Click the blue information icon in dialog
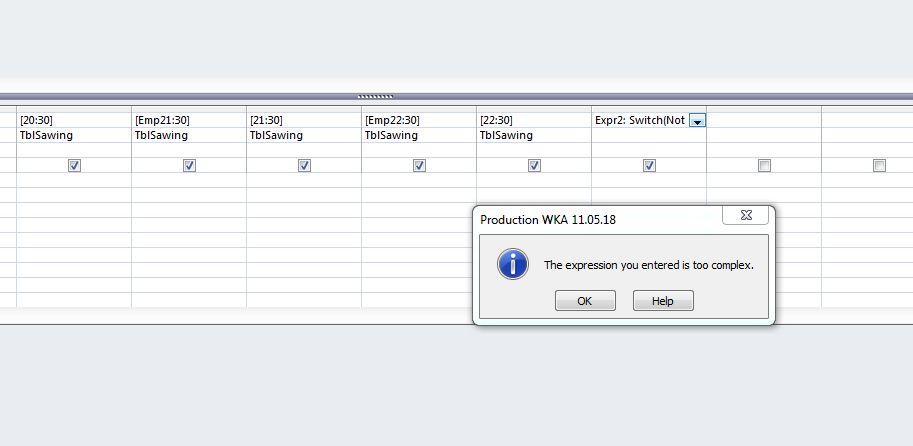This screenshot has height=446, width=913. 513,265
